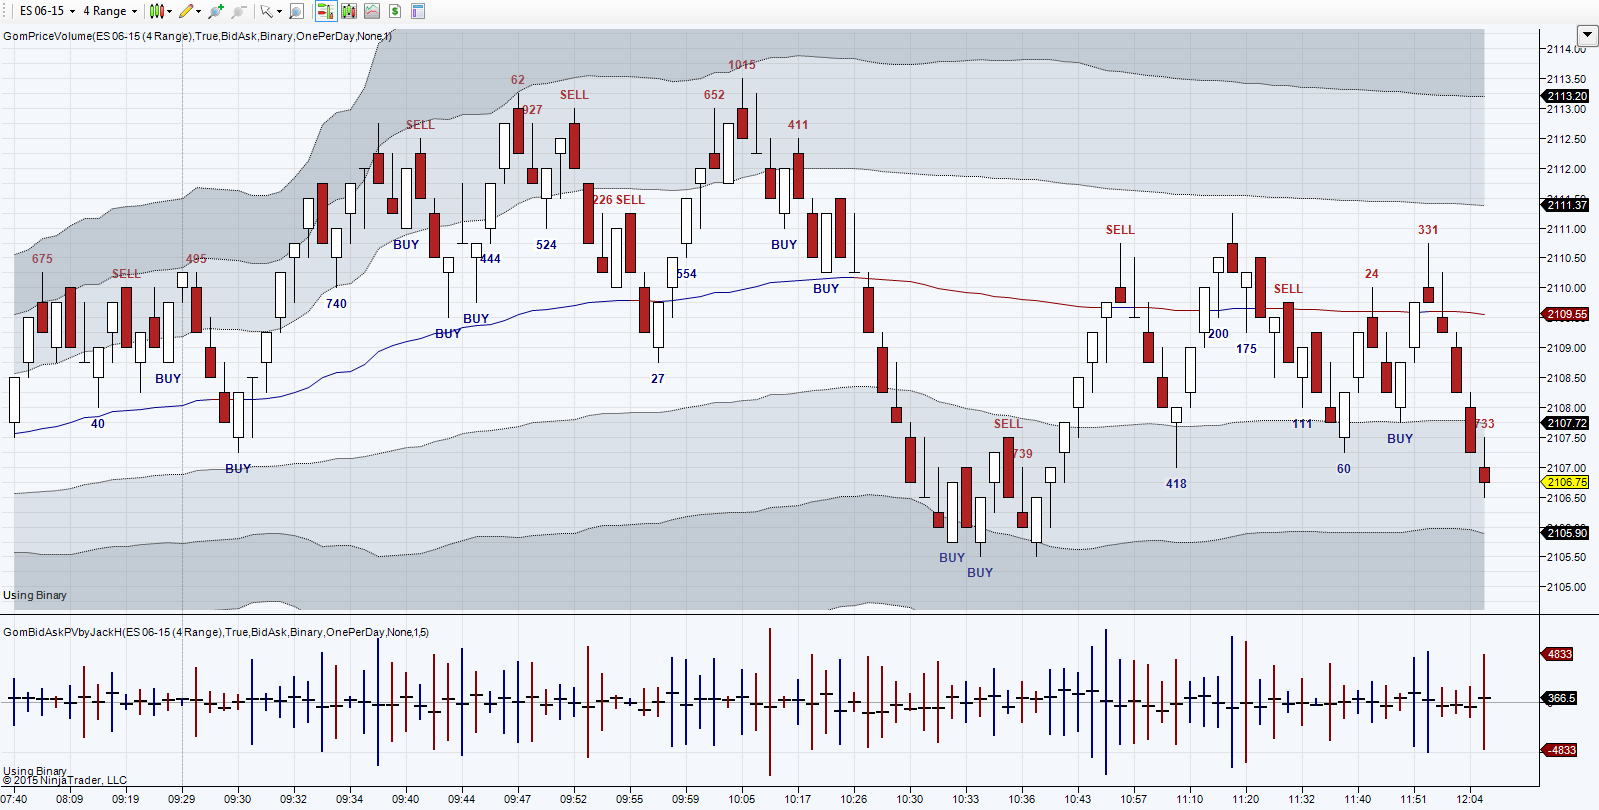Click the 09:47 time axis label
Screen dimensions: 1599x810
(x=518, y=799)
